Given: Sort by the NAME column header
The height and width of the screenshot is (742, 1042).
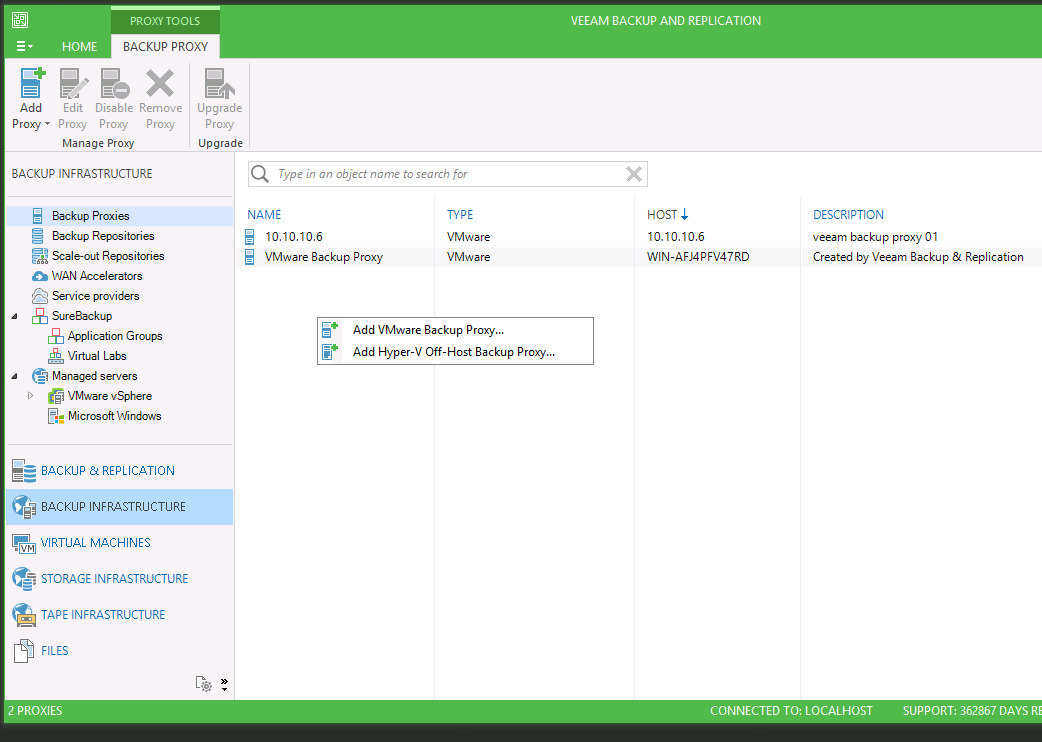Looking at the screenshot, I should pos(264,215).
